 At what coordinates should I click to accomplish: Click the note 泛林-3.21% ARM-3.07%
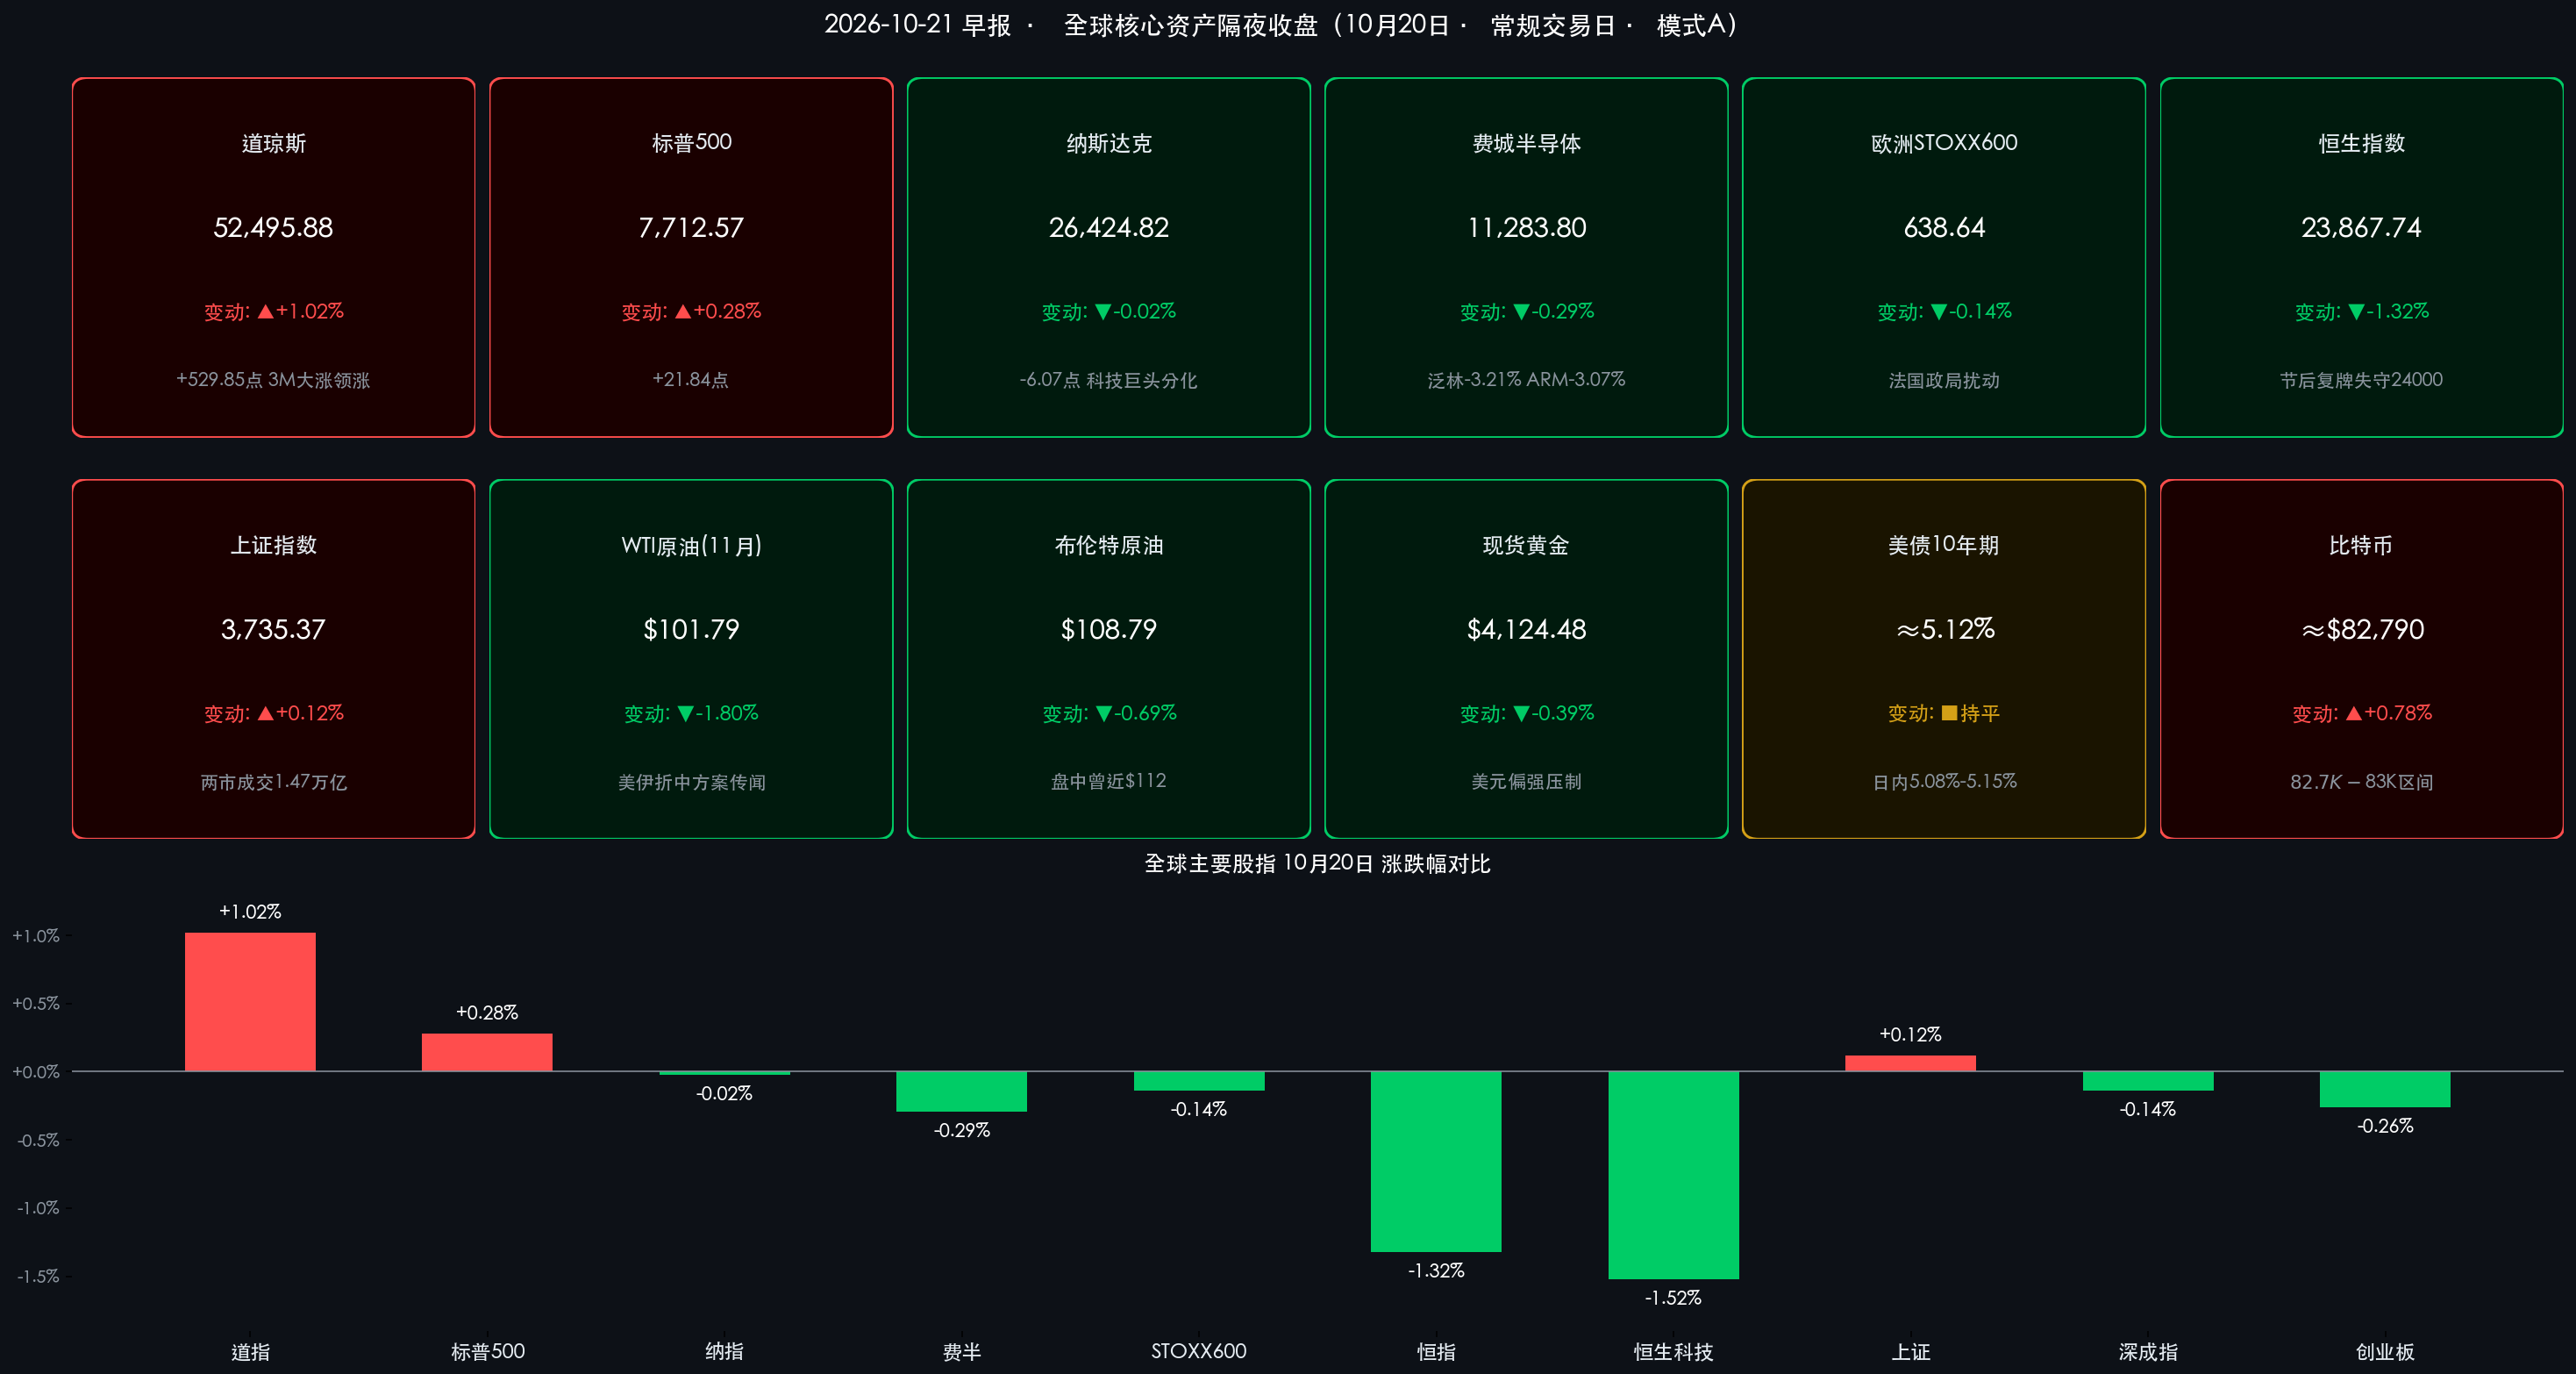[1526, 380]
